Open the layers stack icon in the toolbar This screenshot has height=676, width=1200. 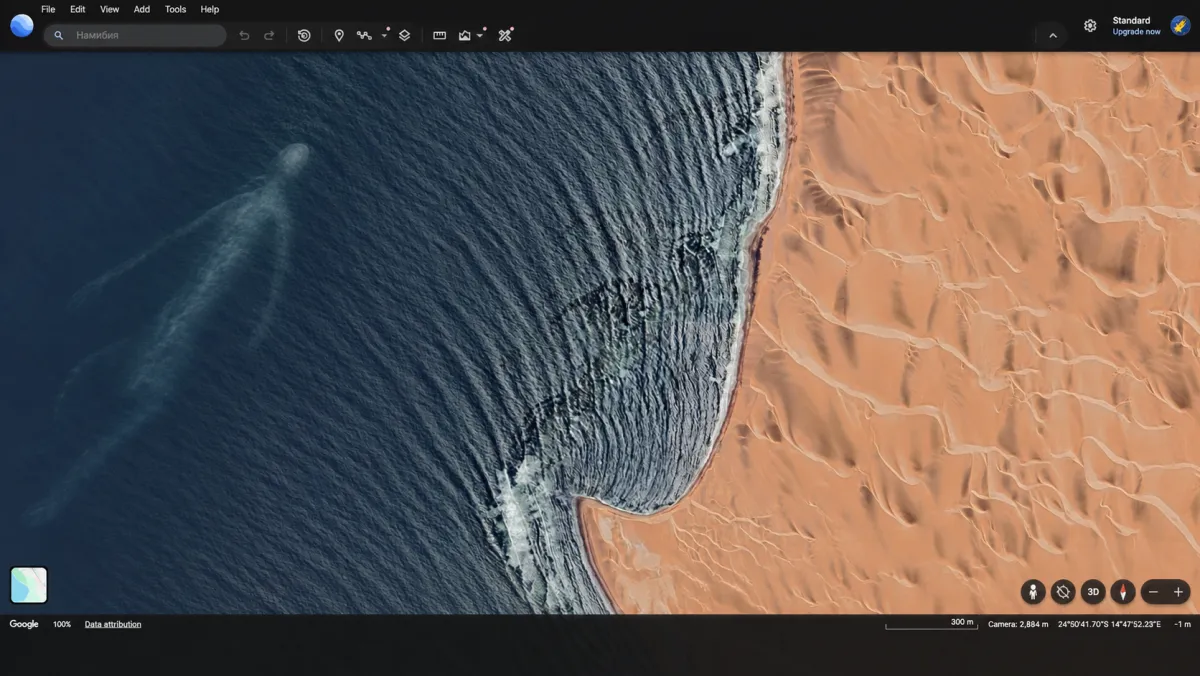404,35
